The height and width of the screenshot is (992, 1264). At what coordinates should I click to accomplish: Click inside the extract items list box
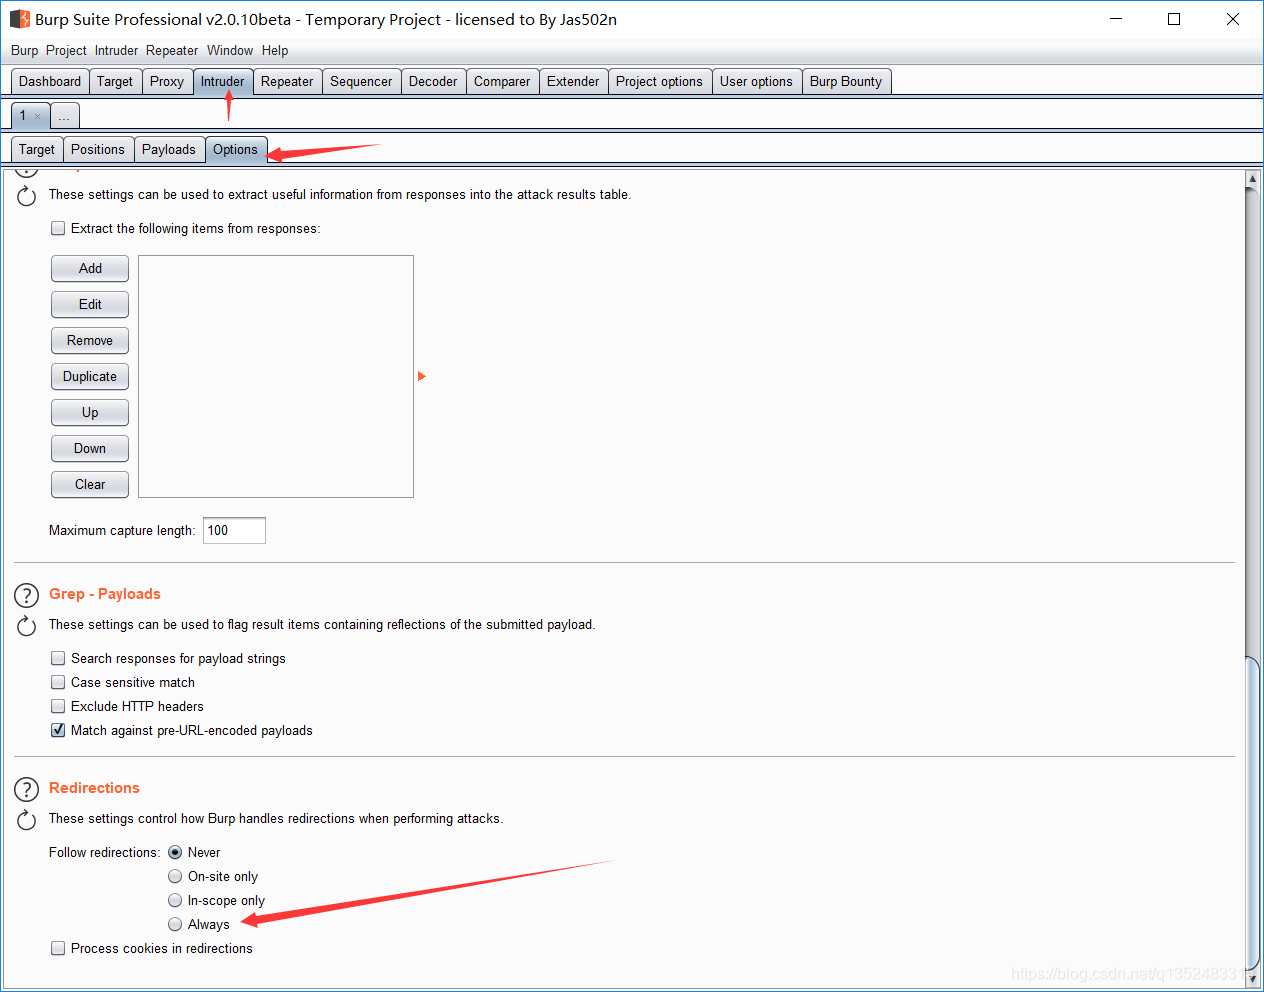coord(276,376)
